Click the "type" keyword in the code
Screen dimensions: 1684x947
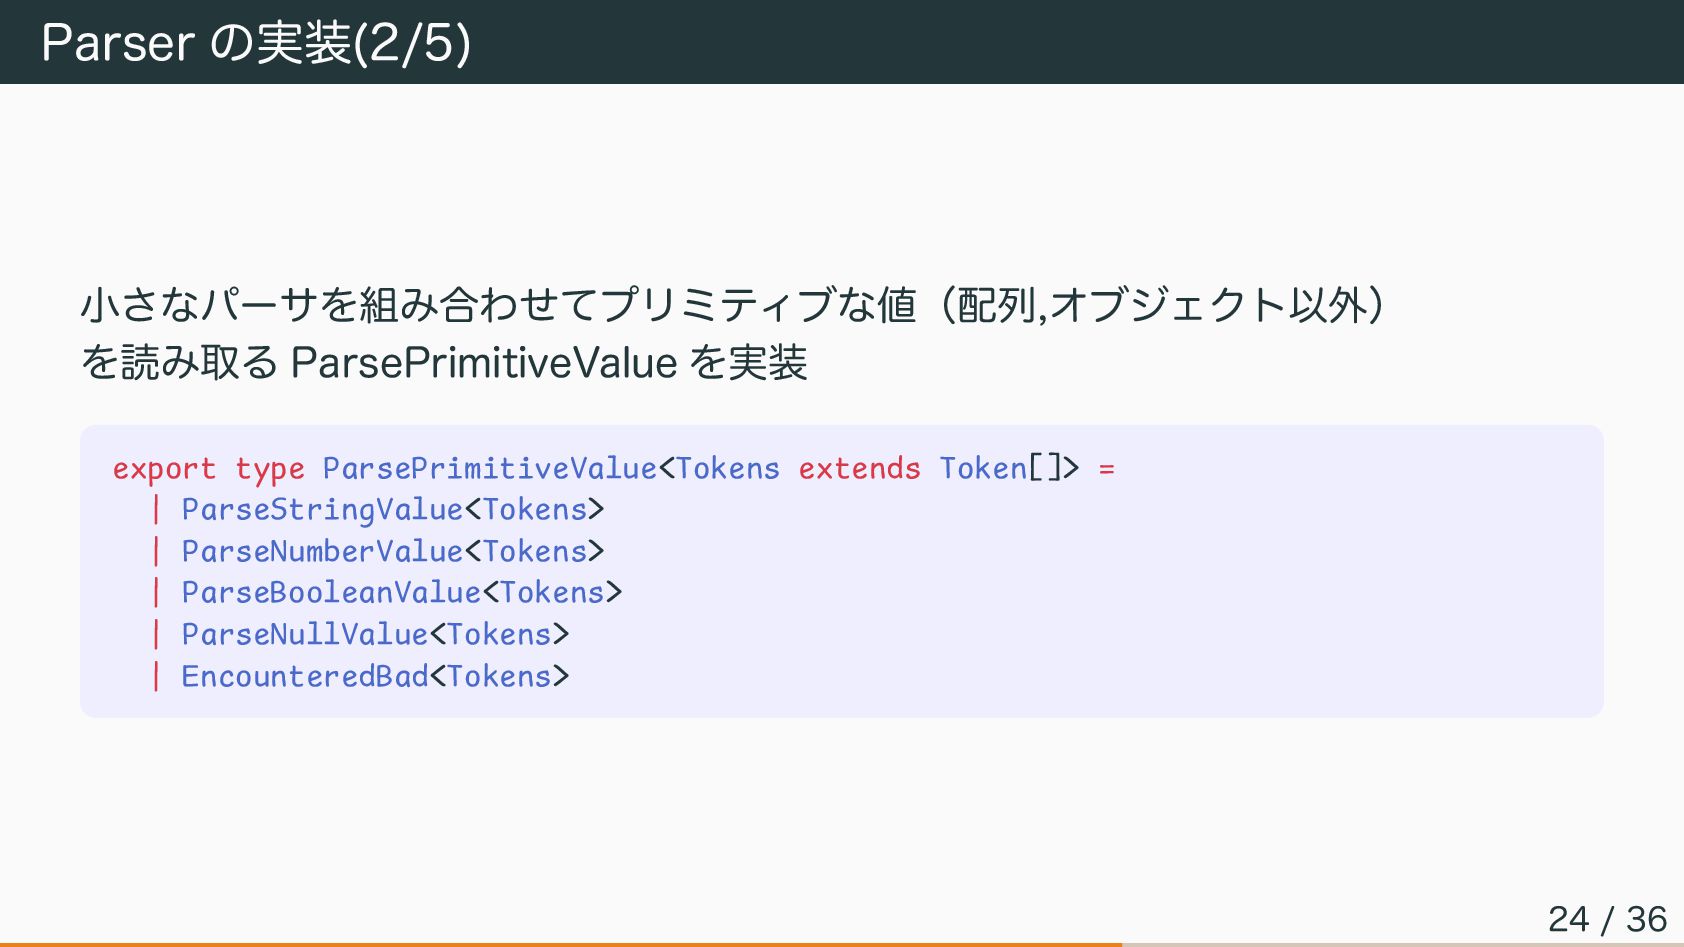coord(269,468)
